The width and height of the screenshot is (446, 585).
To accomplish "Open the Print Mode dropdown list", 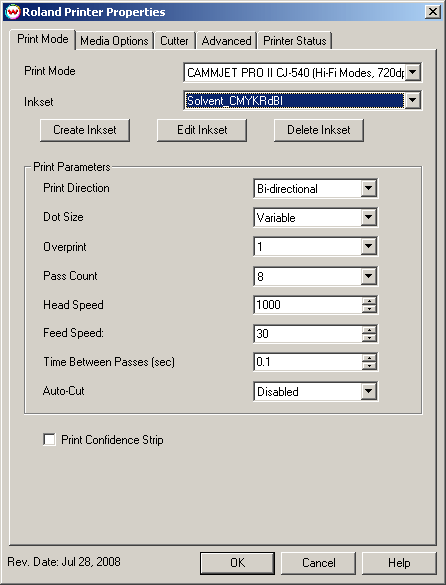I will (x=413, y=72).
